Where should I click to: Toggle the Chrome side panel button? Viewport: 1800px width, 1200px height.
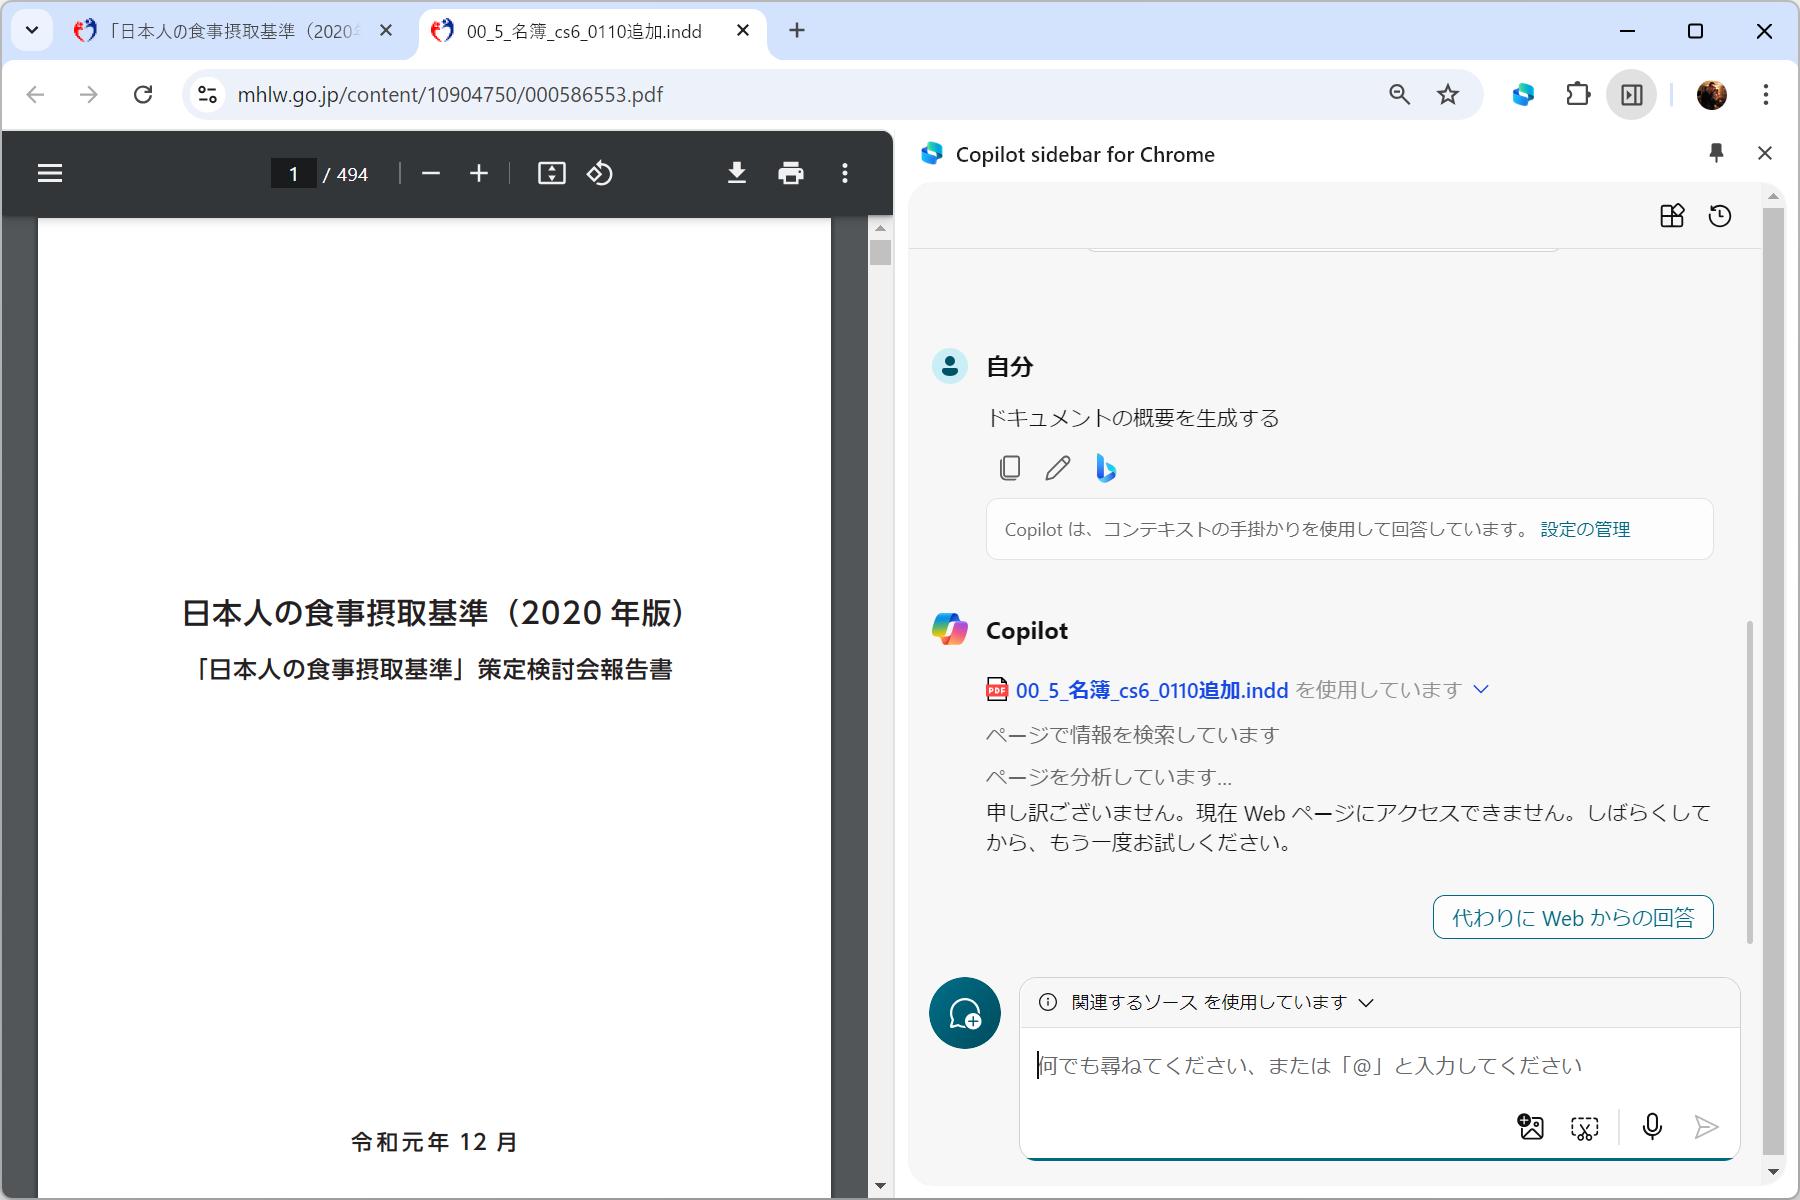click(x=1632, y=95)
